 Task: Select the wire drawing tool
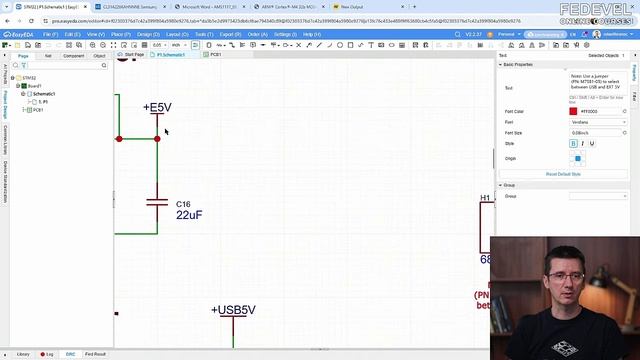[232, 45]
